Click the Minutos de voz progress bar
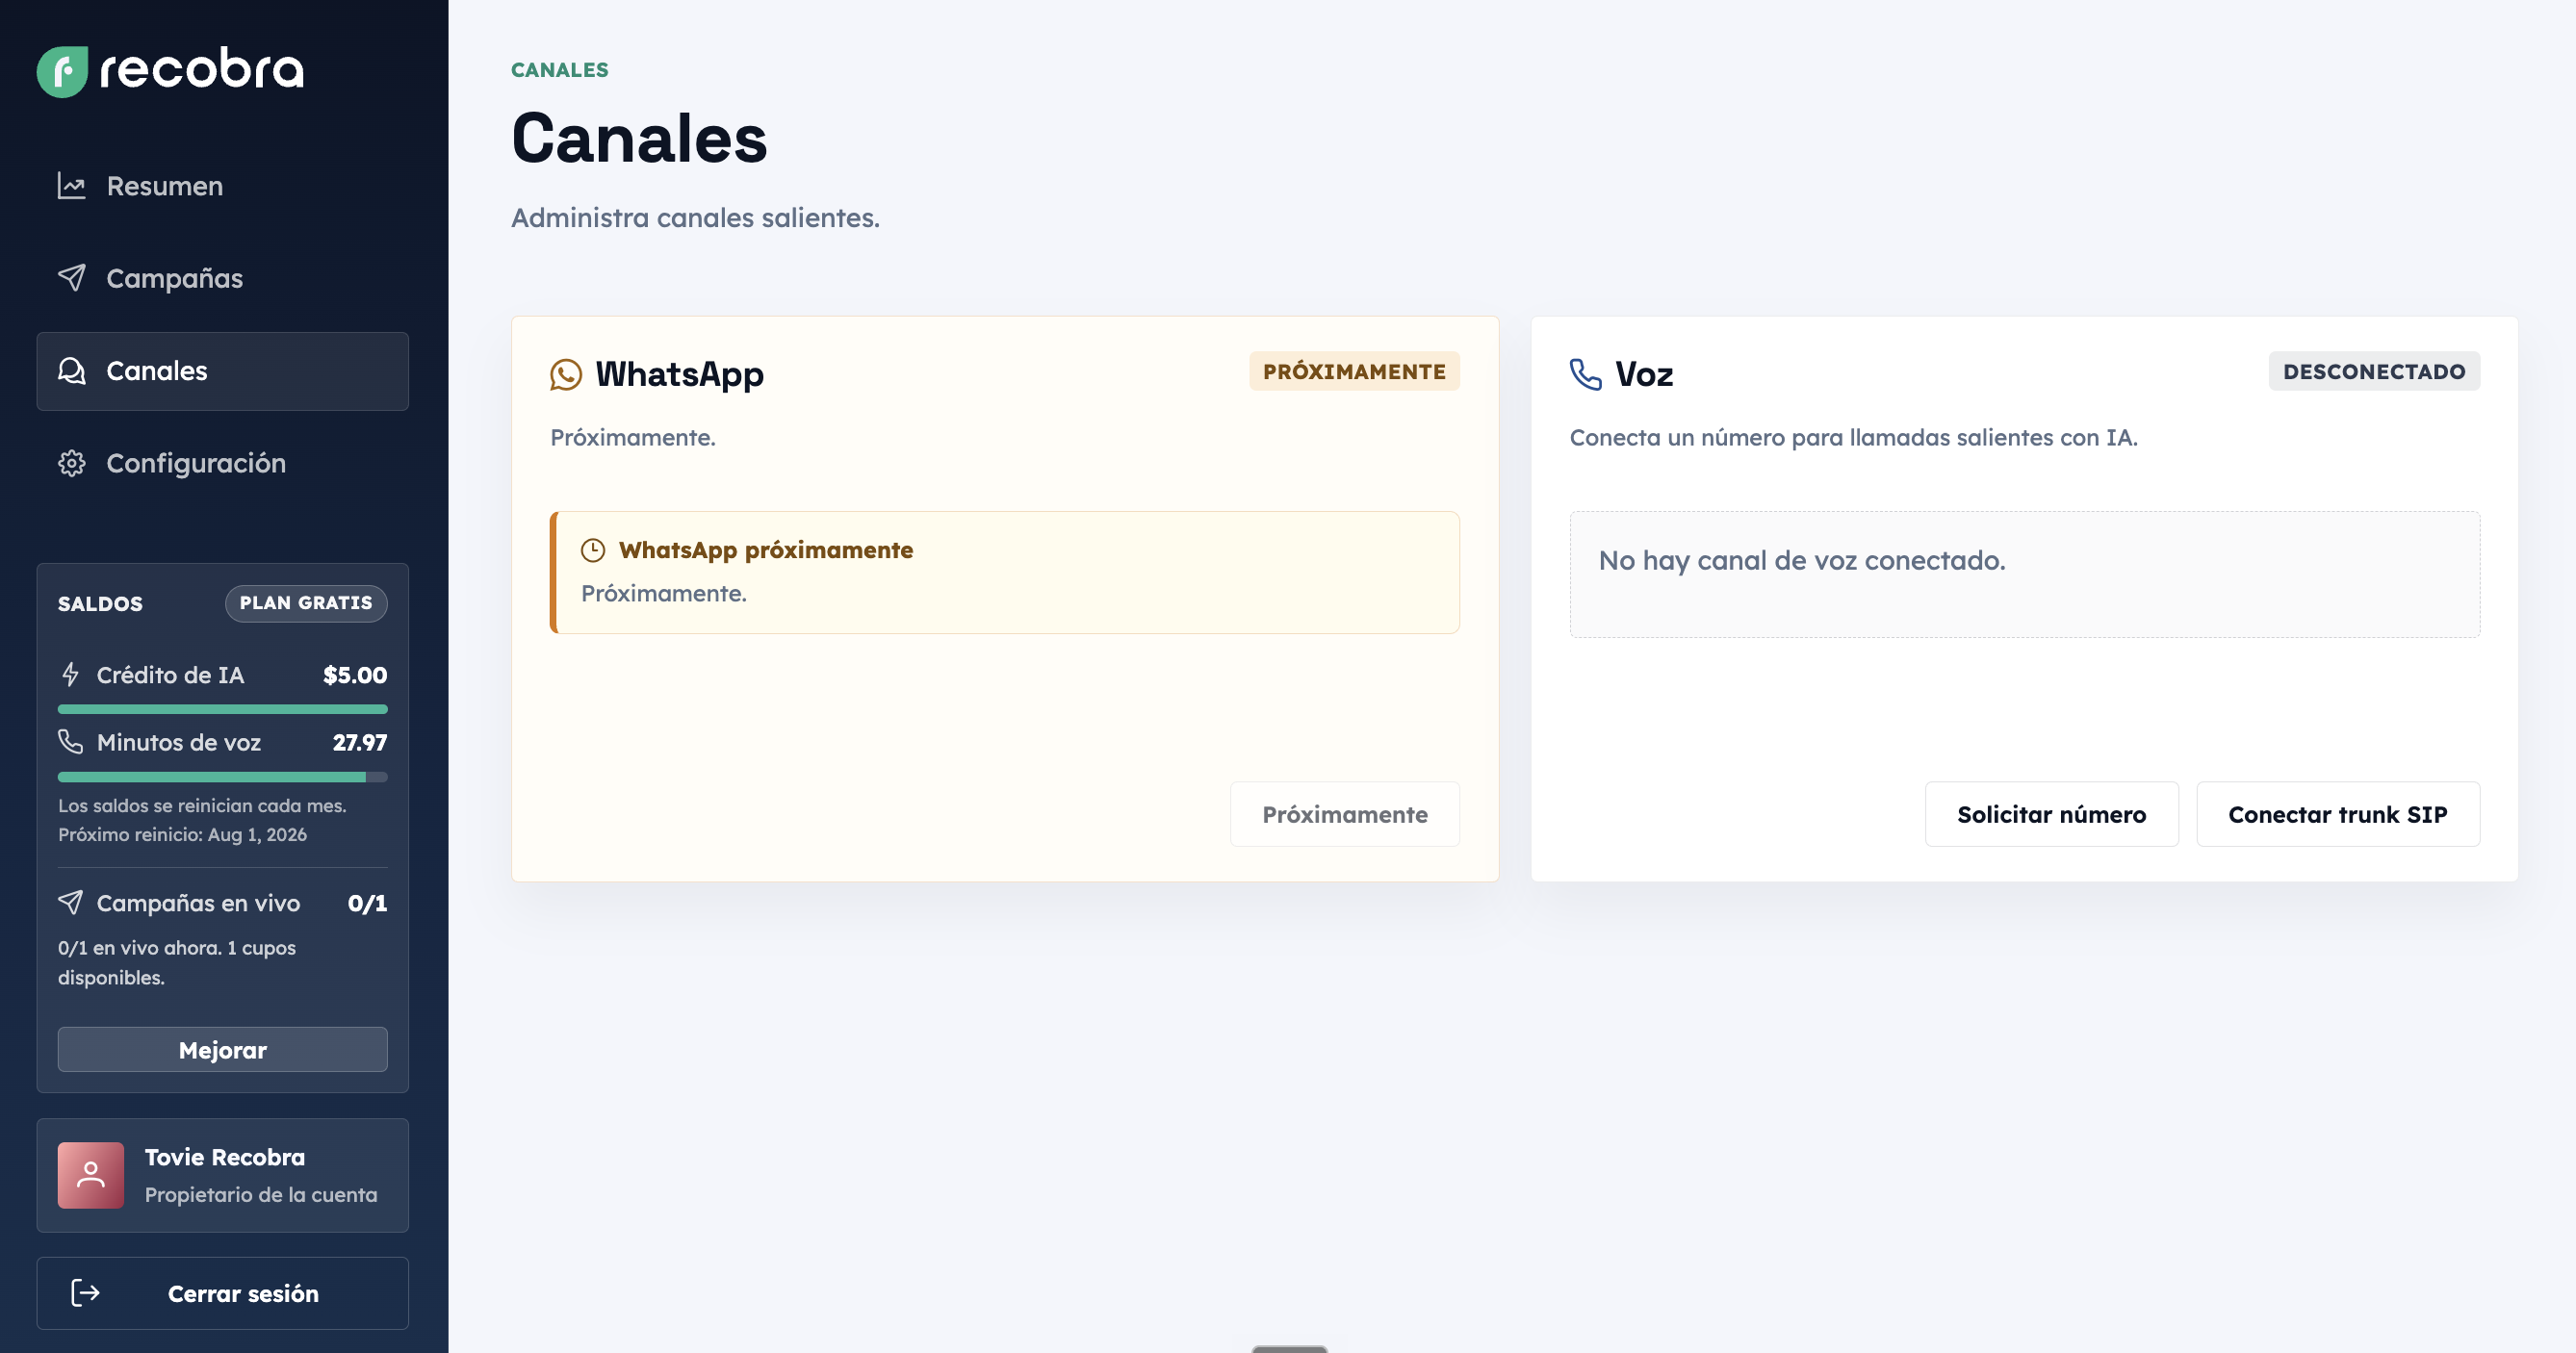The height and width of the screenshot is (1353, 2576). point(223,777)
